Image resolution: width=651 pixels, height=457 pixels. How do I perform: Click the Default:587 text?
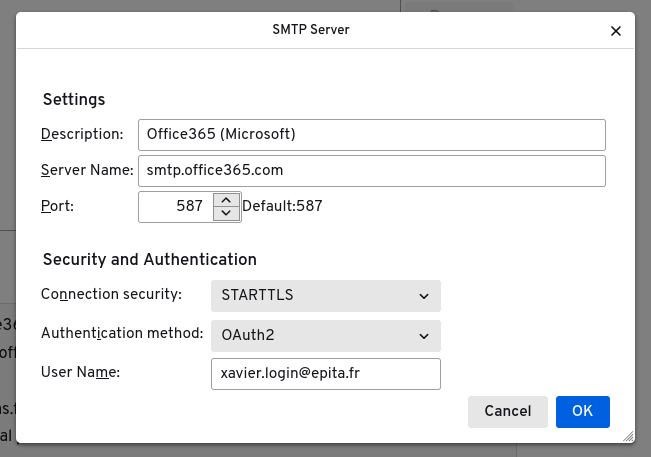click(282, 206)
